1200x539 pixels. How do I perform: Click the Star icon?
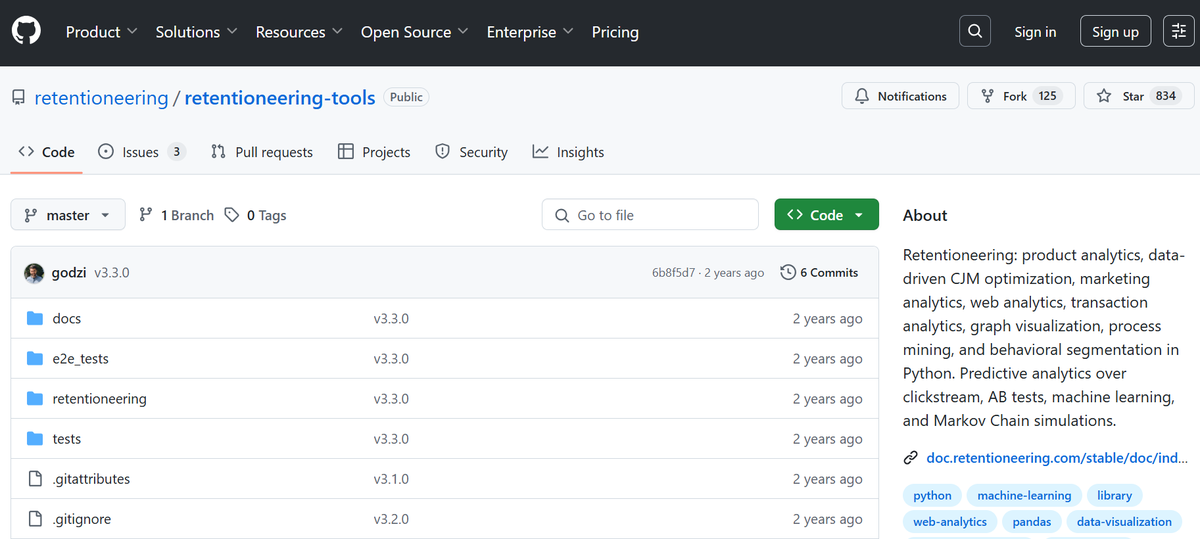tap(1104, 96)
